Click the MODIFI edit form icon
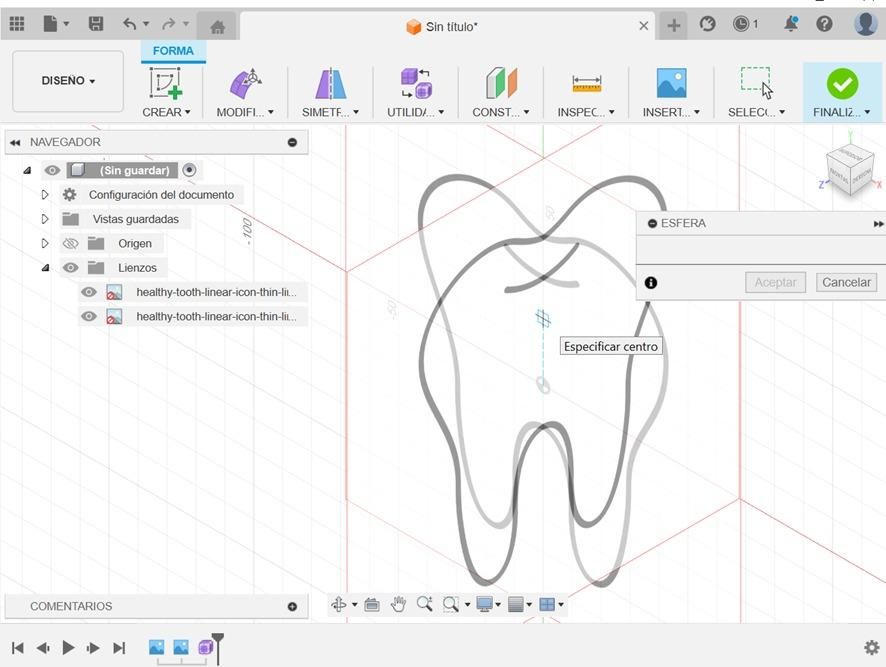 tap(245, 84)
